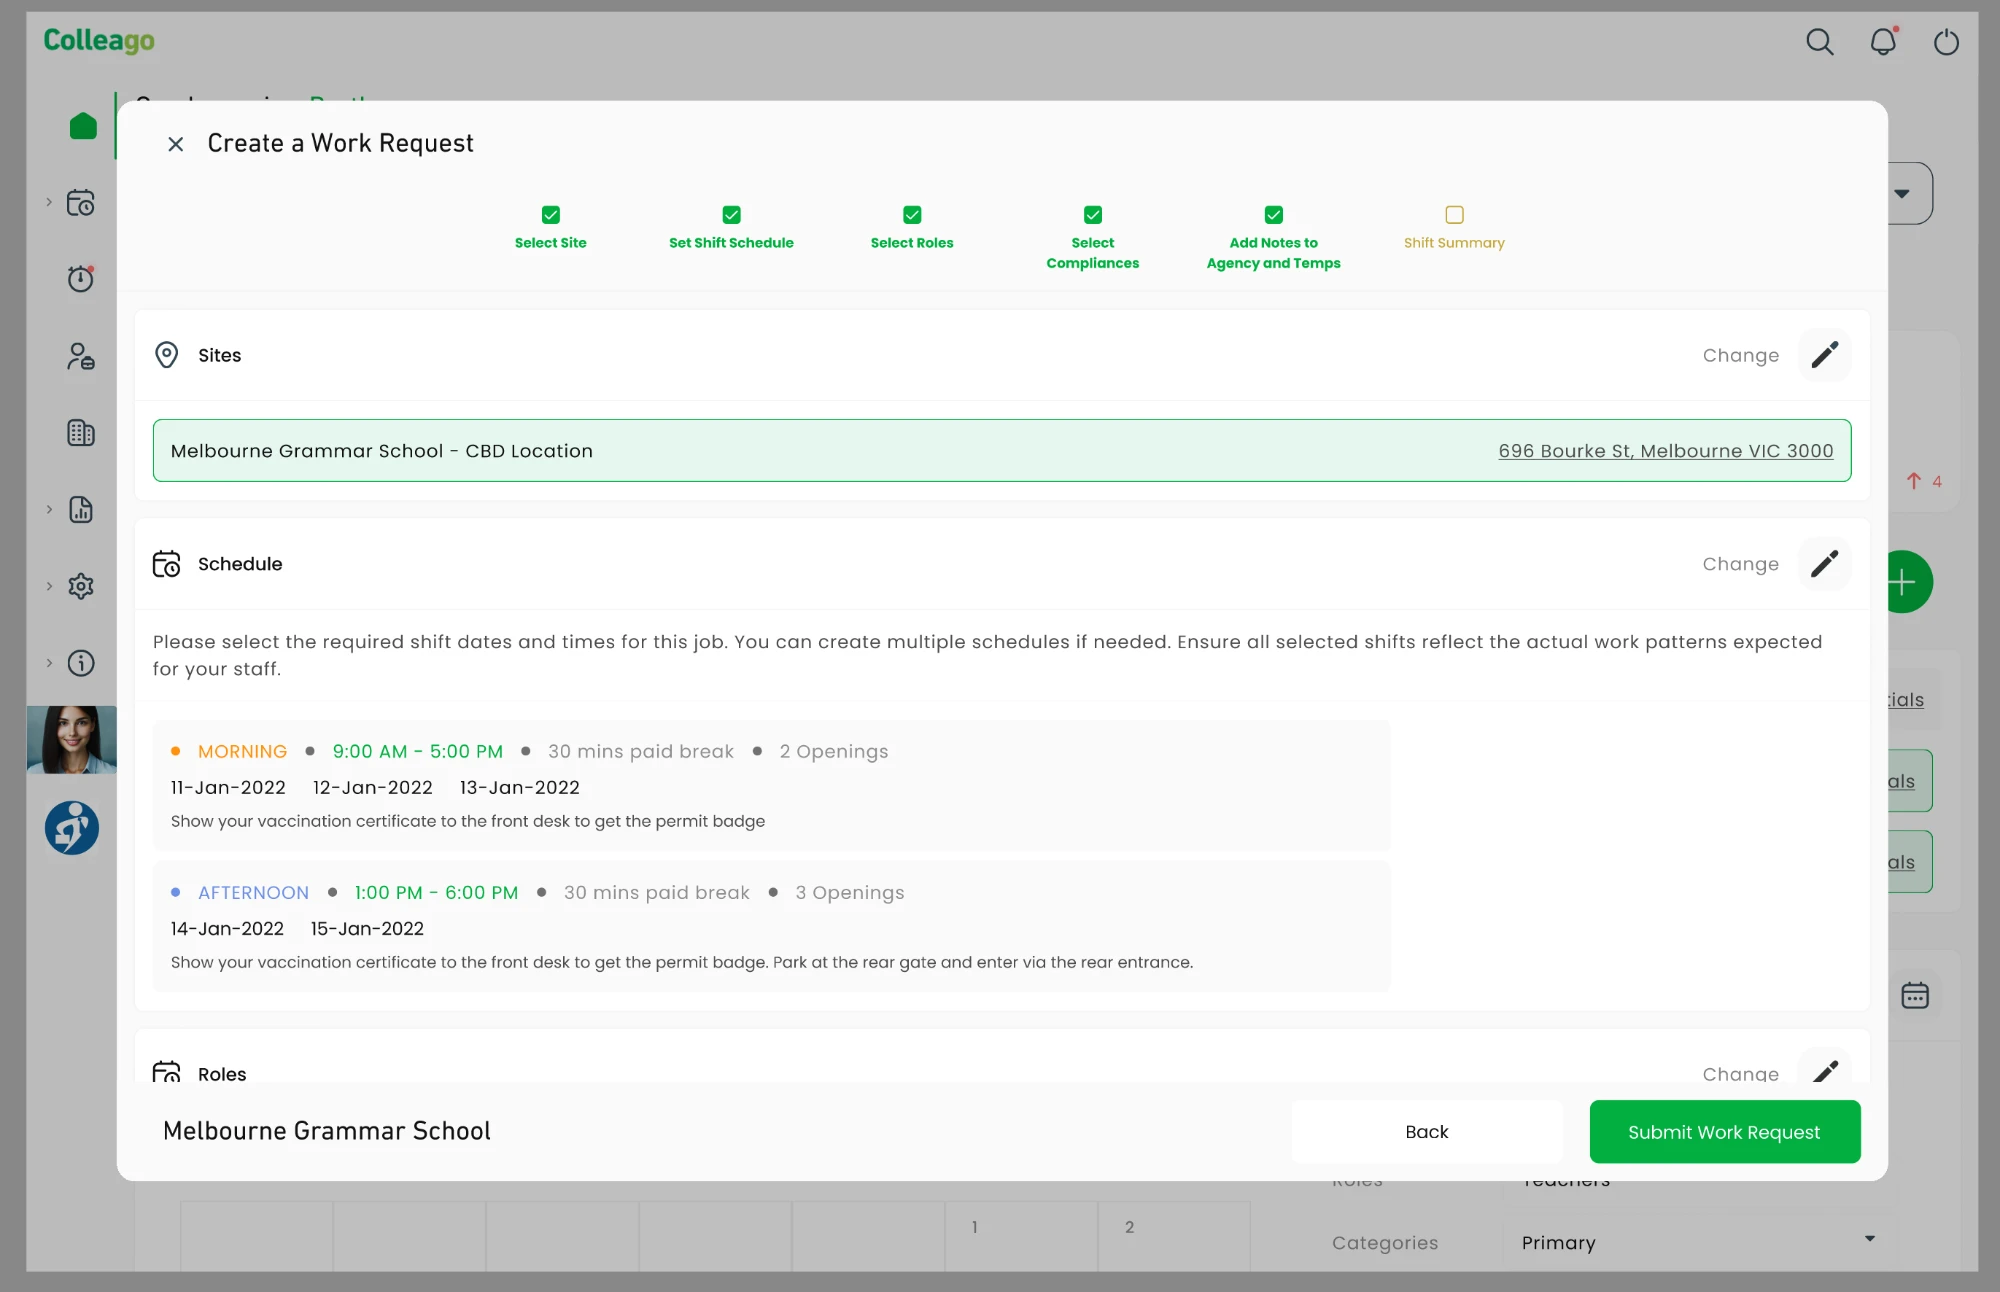Image resolution: width=2000 pixels, height=1292 pixels.
Task: Expand the schedule sidebar chevron
Action: (49, 203)
